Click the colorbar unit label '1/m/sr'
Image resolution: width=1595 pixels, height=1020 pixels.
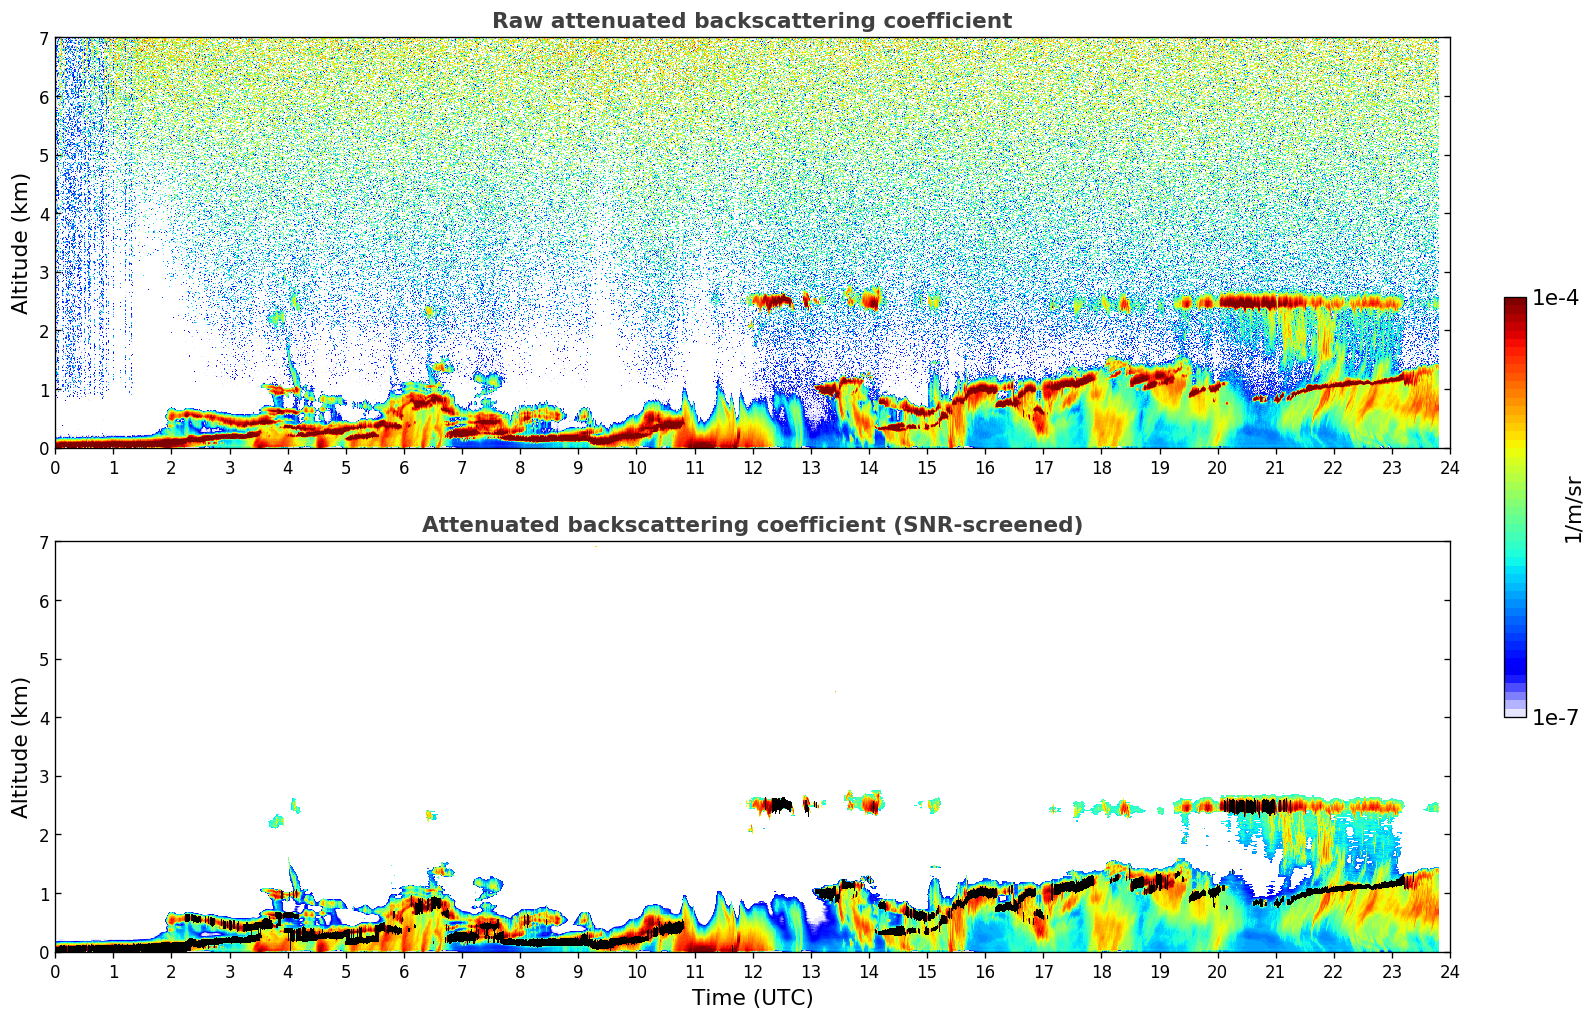1573,508
